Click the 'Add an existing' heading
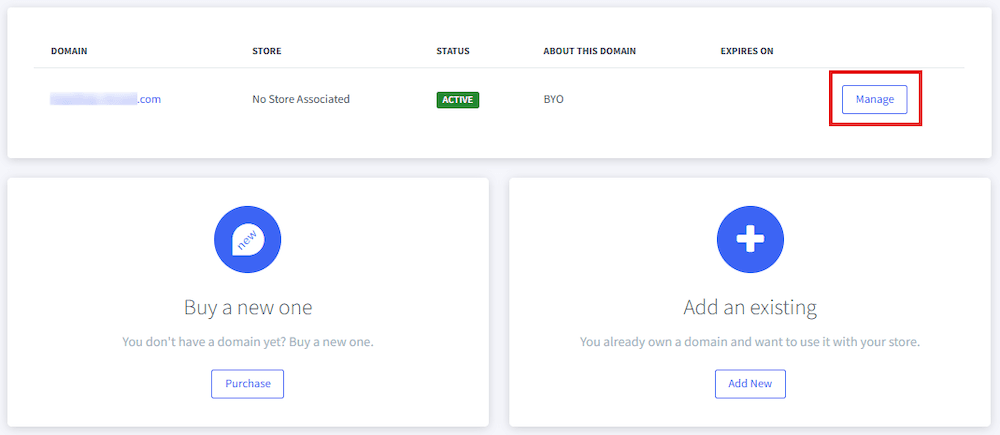 point(750,308)
